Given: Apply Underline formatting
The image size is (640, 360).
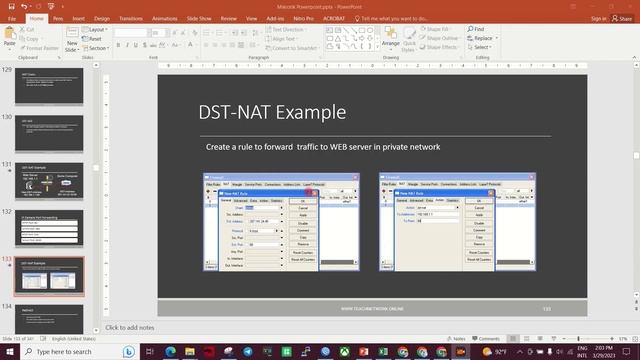Looking at the screenshot, I should [136, 45].
